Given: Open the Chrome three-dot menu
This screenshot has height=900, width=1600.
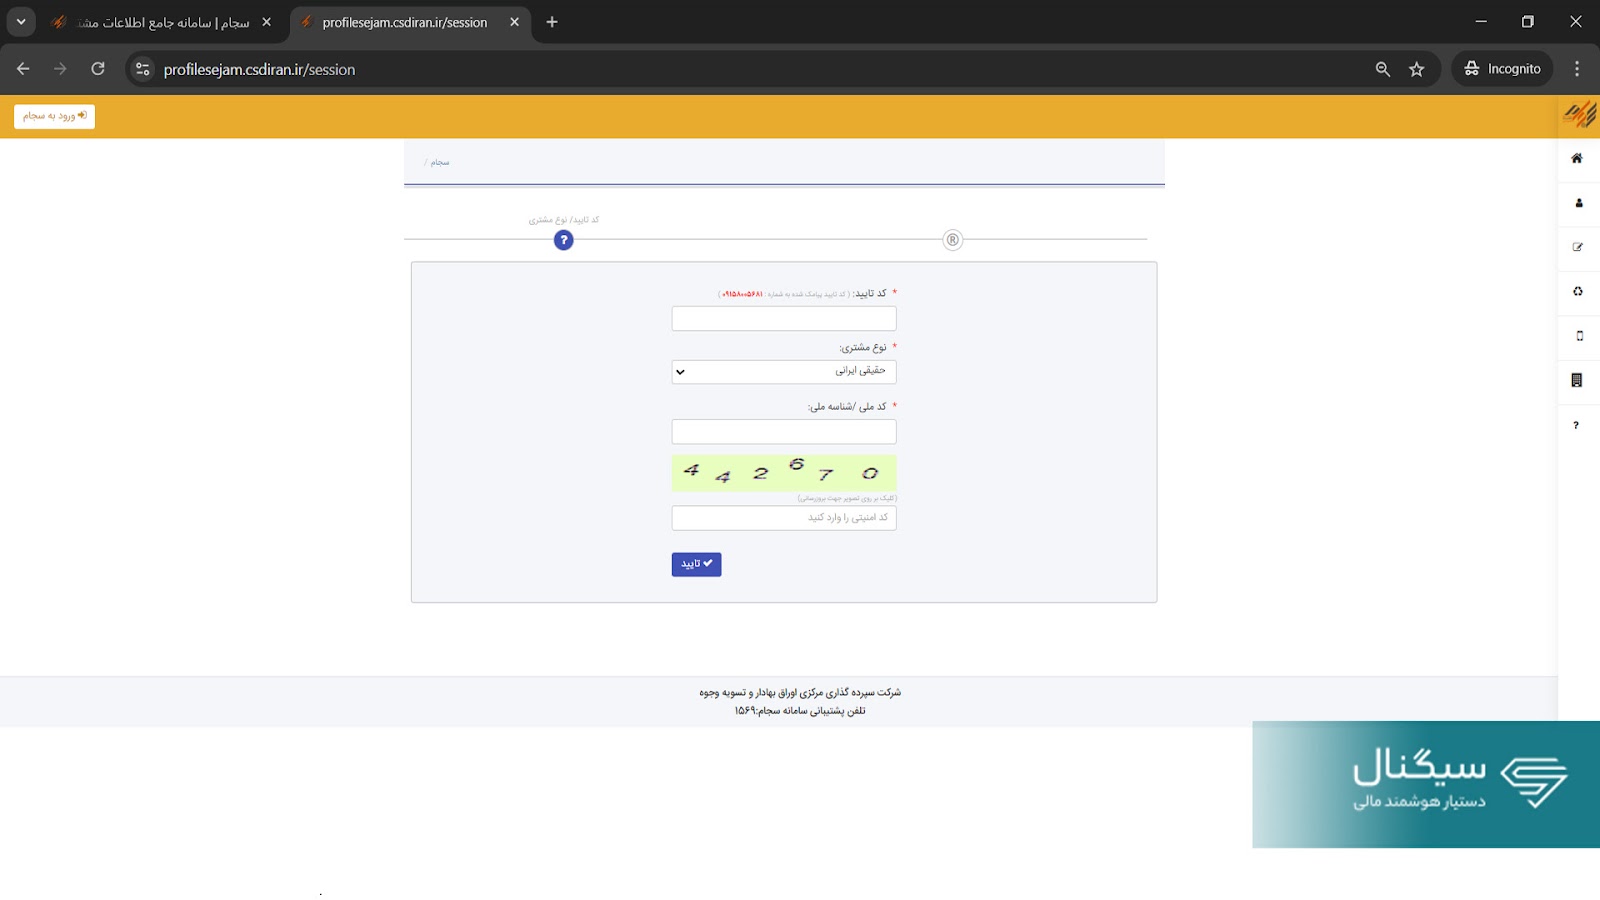Looking at the screenshot, I should pos(1577,69).
